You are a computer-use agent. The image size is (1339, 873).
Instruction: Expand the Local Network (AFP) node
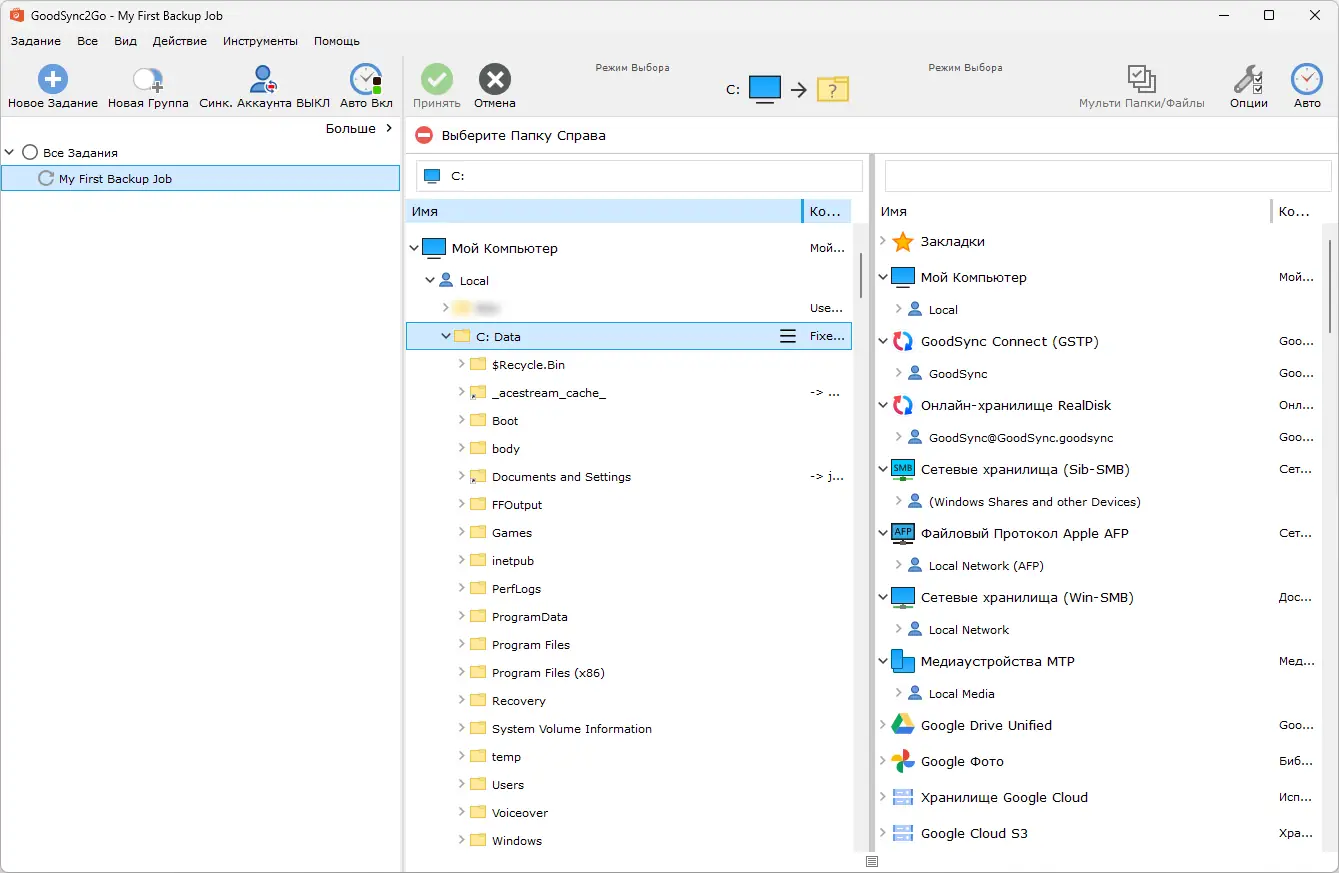point(898,566)
